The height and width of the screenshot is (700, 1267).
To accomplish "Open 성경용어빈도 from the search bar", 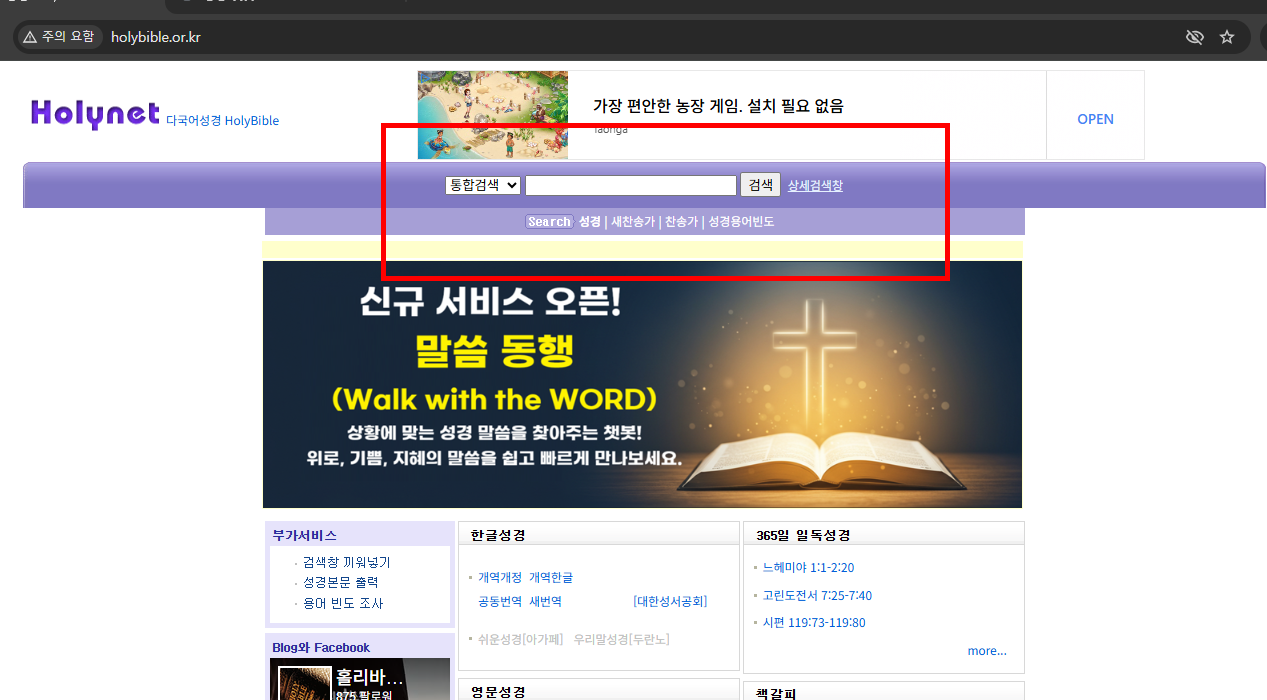I will (742, 221).
